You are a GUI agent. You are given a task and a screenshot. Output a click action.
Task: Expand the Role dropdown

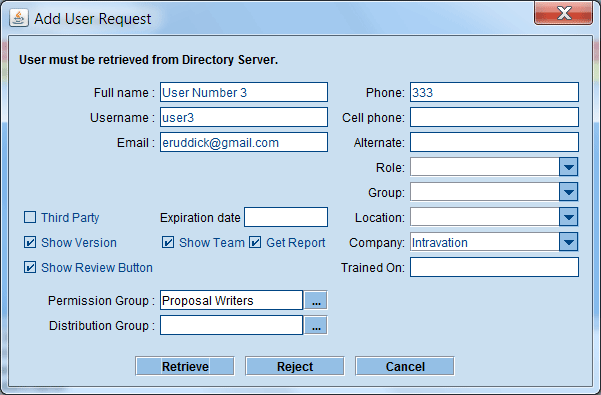click(x=568, y=167)
